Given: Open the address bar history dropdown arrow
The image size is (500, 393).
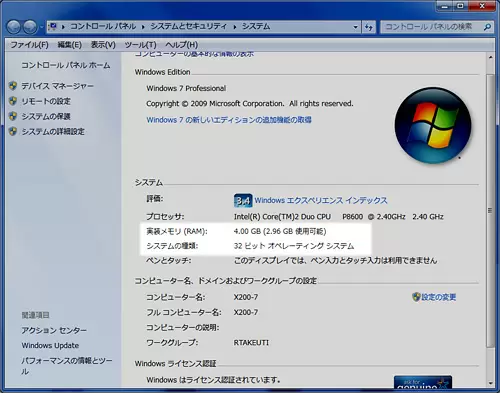Looking at the screenshot, I should coord(356,27).
